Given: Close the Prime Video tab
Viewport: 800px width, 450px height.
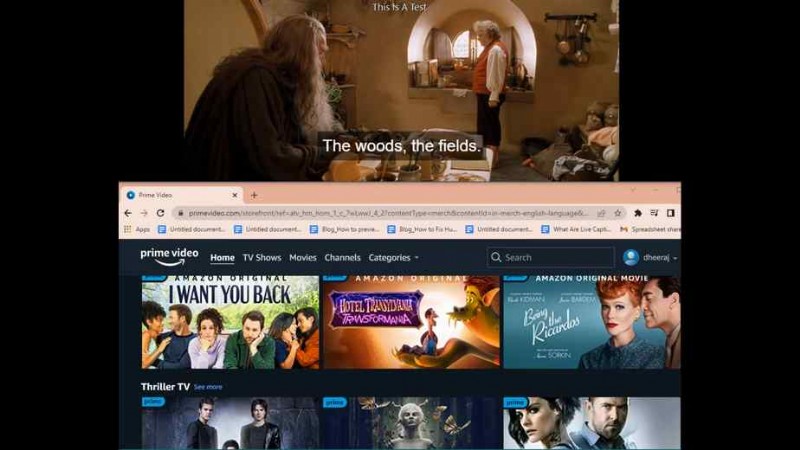Looking at the screenshot, I should [235, 195].
